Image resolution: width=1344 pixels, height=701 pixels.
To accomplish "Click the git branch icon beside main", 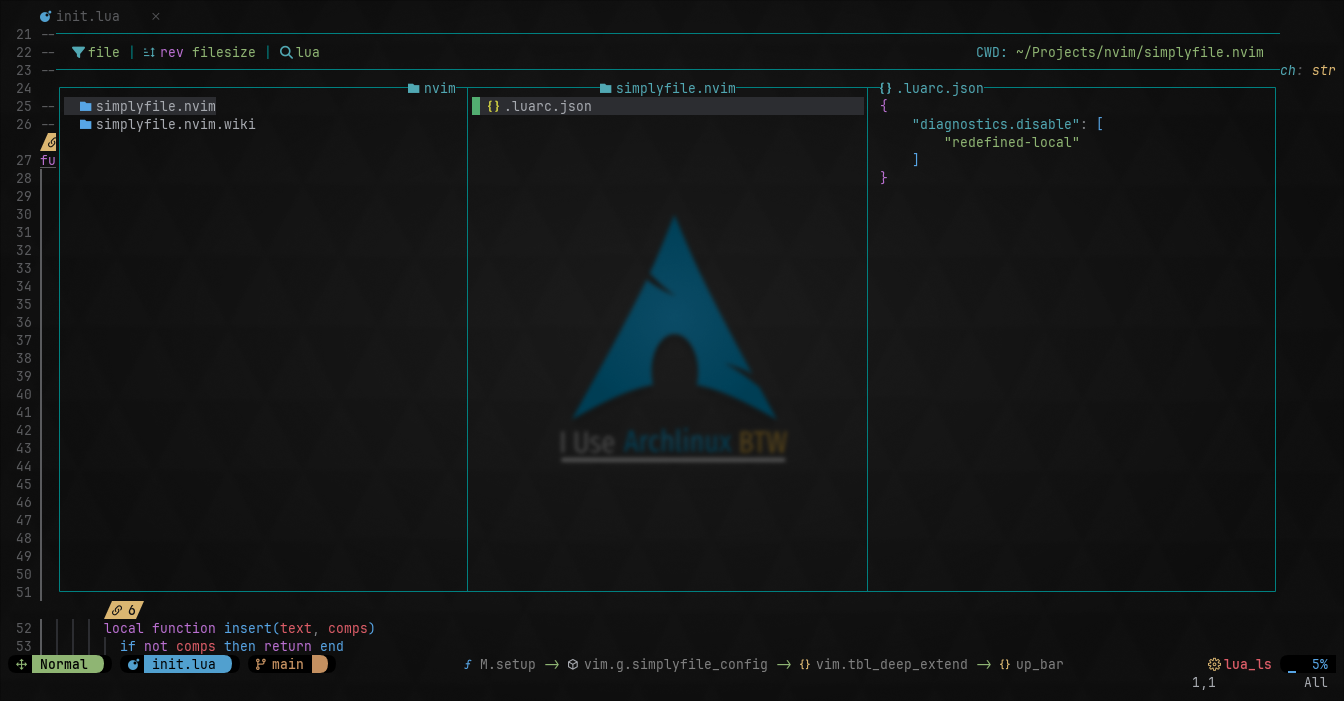I will [261, 664].
